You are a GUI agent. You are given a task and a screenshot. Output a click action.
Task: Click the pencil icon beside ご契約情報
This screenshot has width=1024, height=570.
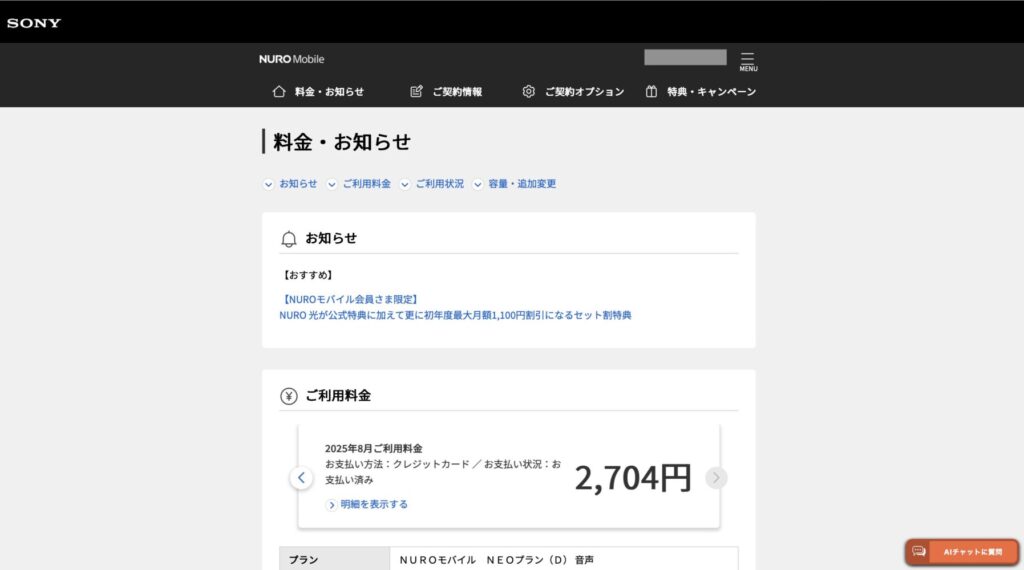tap(416, 92)
